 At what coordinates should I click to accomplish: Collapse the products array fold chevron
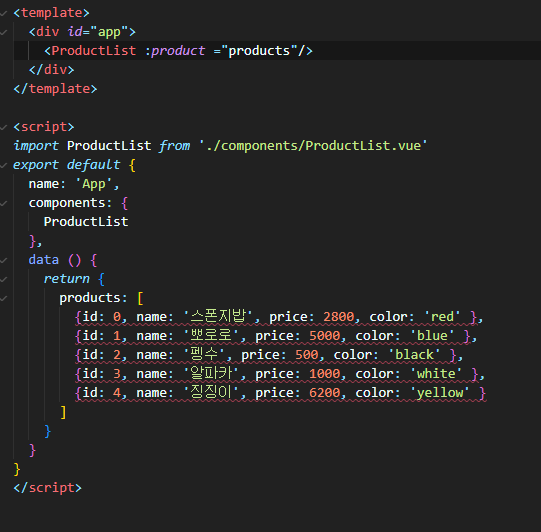point(3,298)
